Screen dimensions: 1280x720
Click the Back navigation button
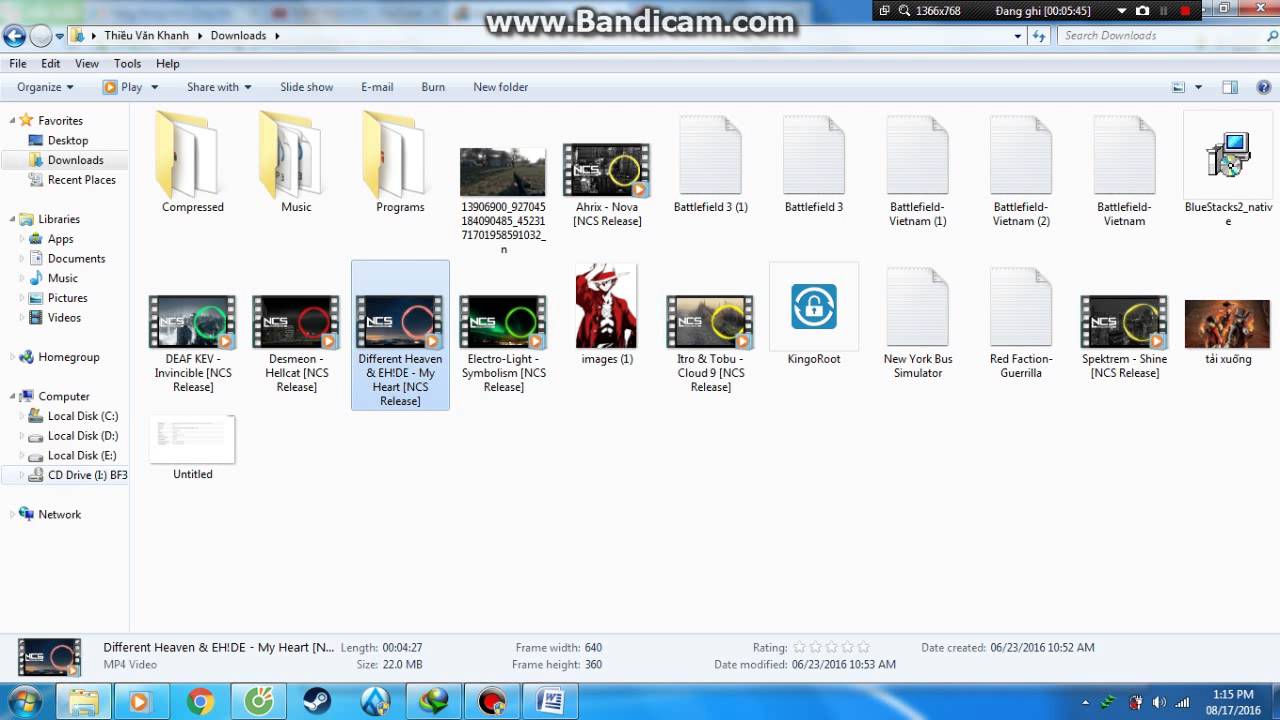(14, 36)
